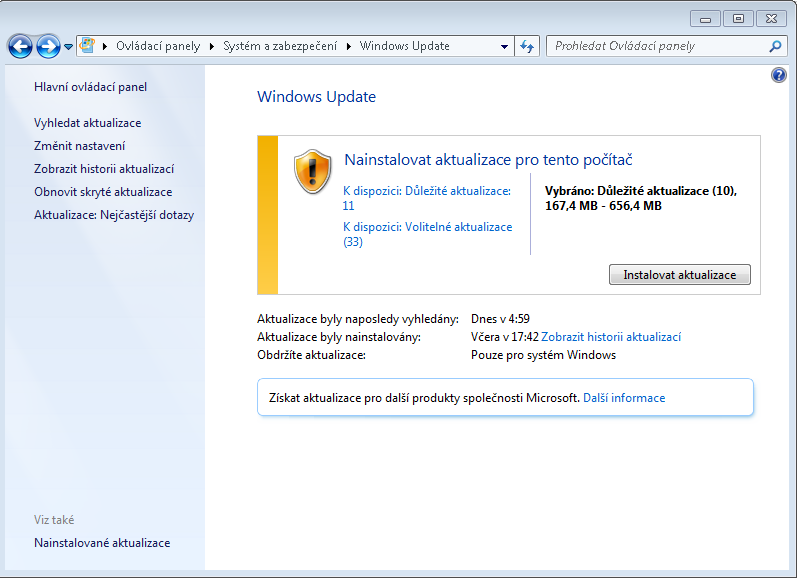
Task: Click the Nainstalovat aktualizace pro tento počítač heading
Action: point(488,160)
